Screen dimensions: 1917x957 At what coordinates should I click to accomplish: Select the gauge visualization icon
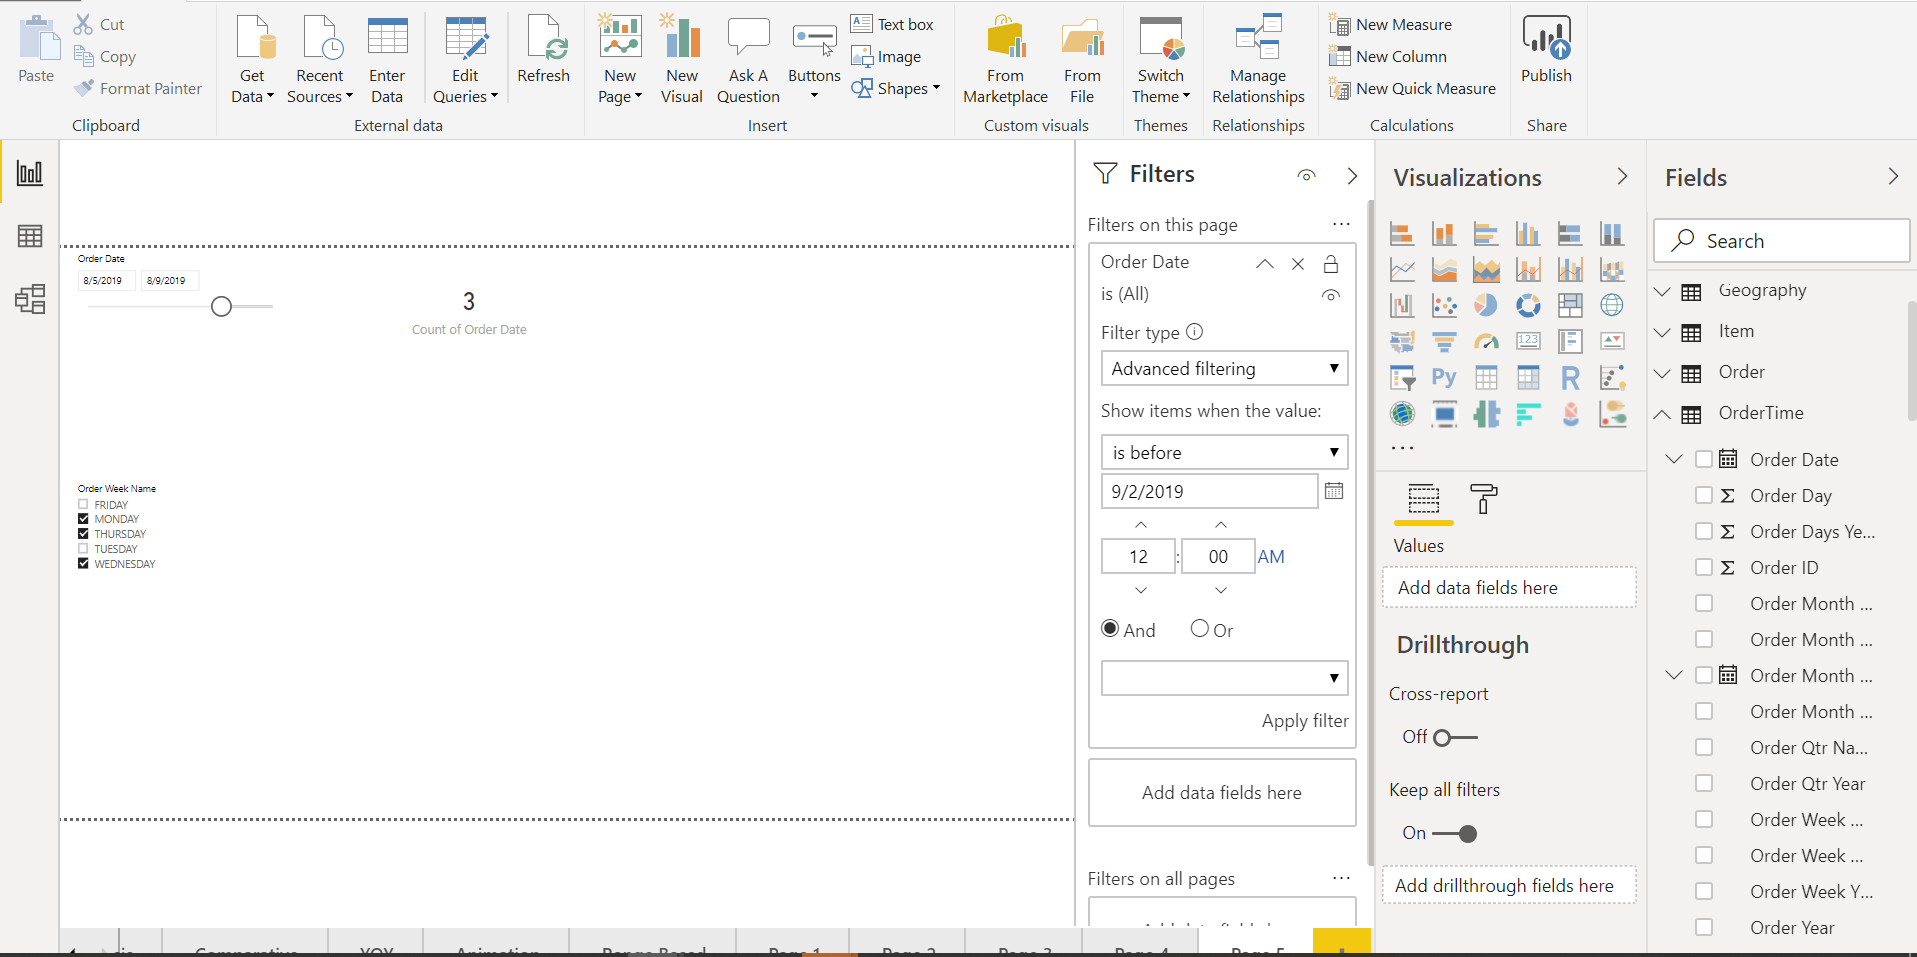click(1486, 341)
